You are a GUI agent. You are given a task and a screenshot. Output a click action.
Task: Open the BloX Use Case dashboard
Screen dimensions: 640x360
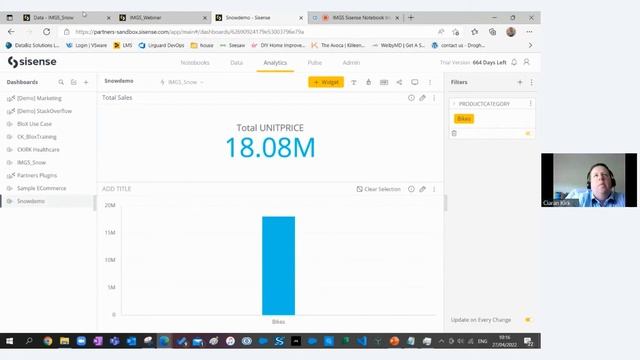(34, 124)
